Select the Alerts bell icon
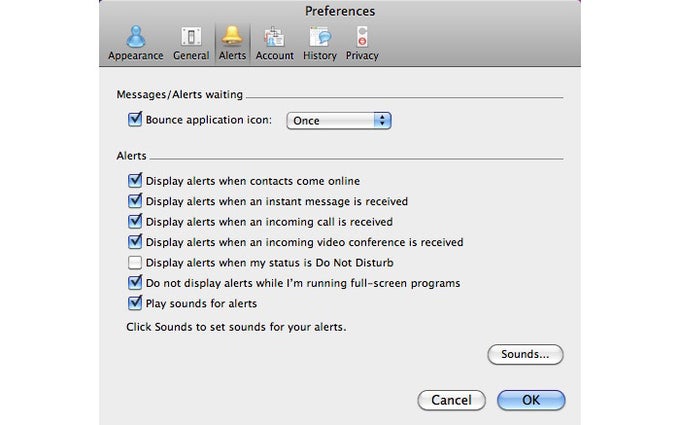The image size is (680, 425). [232, 36]
